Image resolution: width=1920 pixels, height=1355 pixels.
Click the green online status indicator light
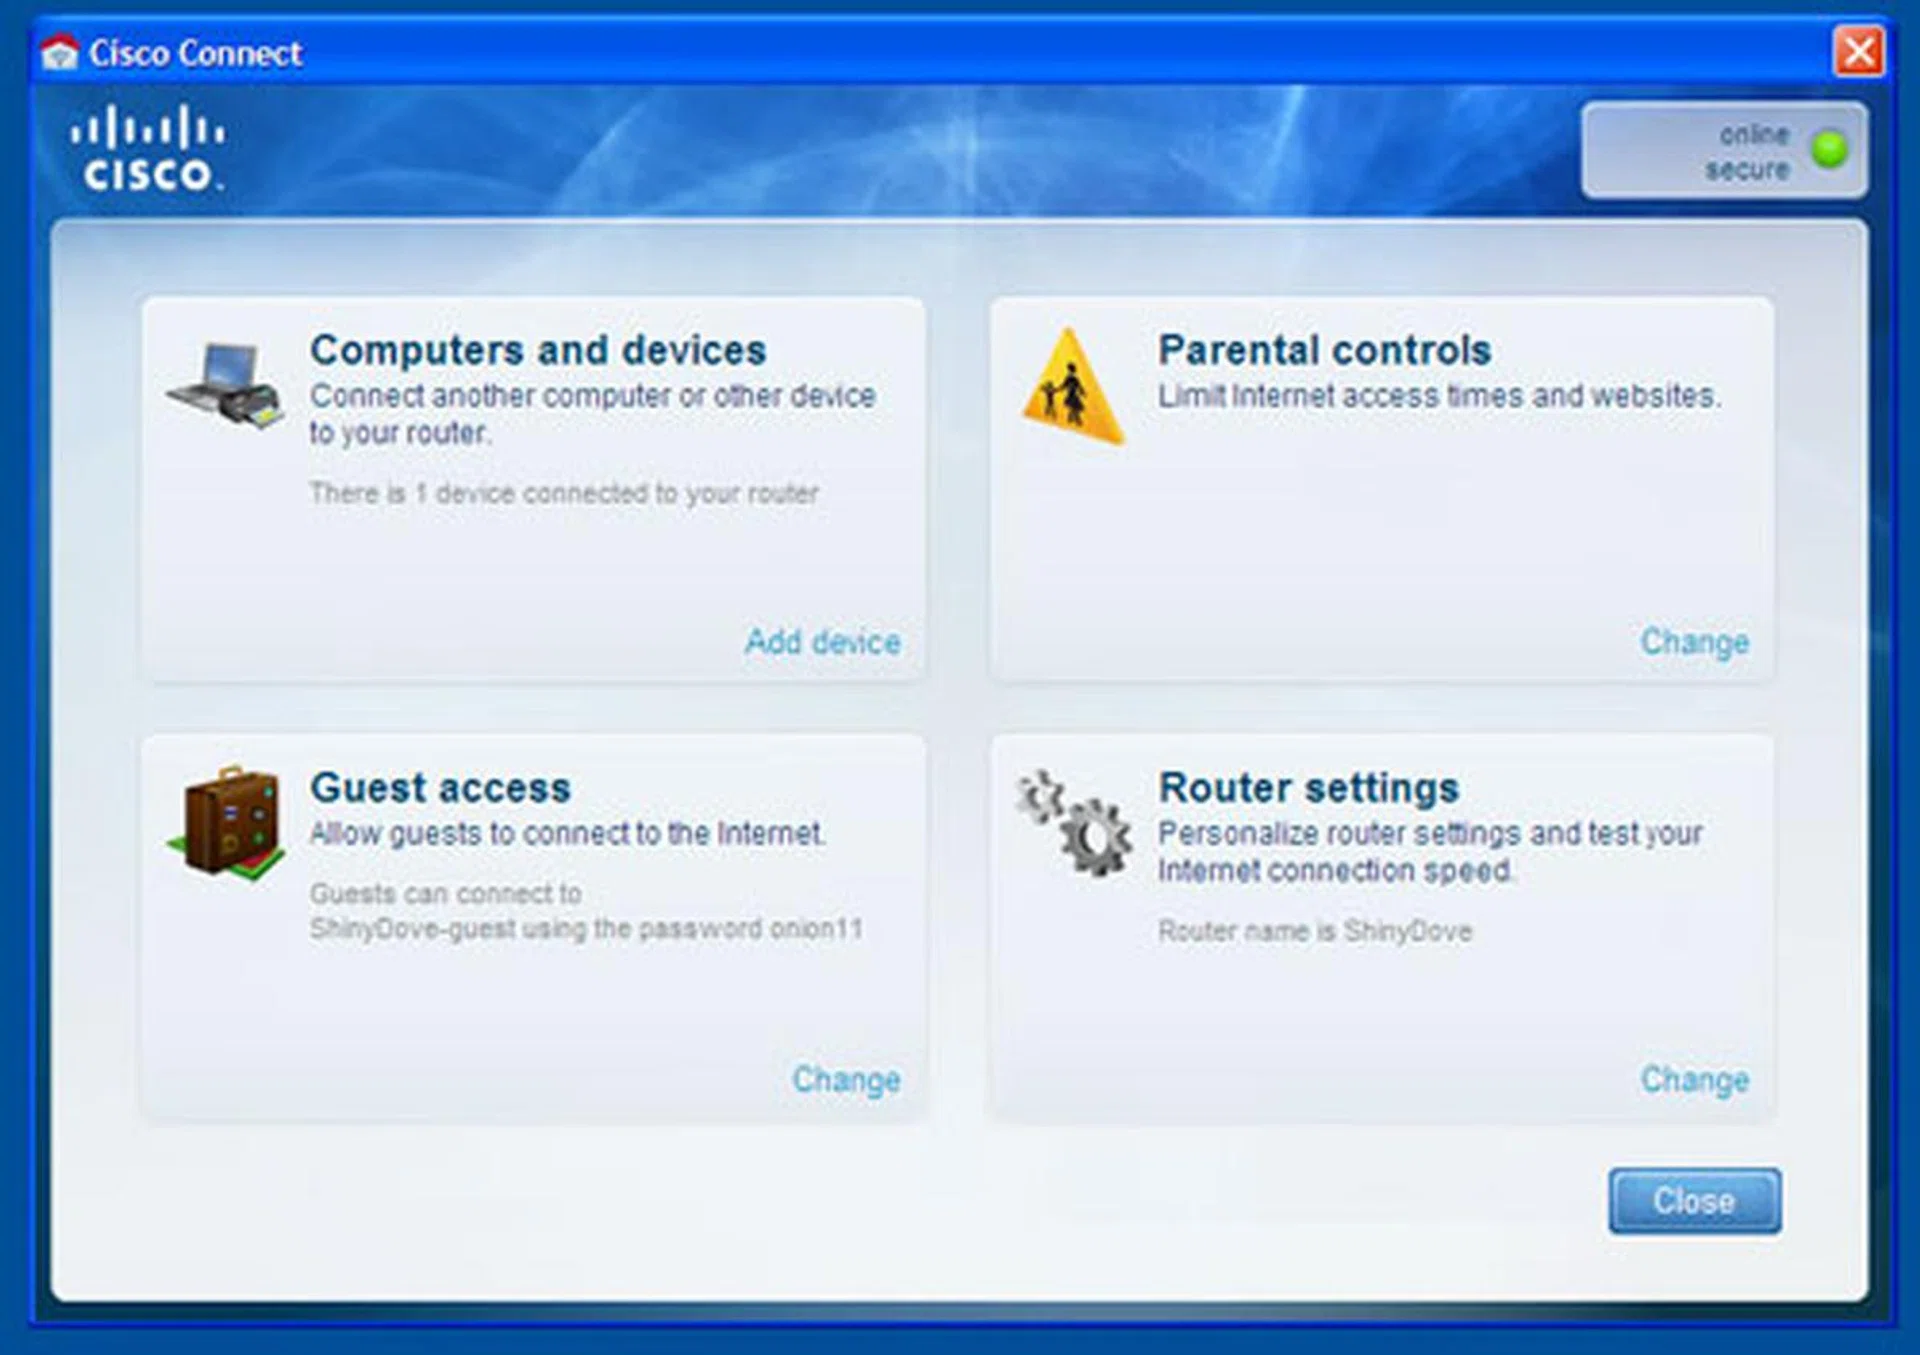1830,150
